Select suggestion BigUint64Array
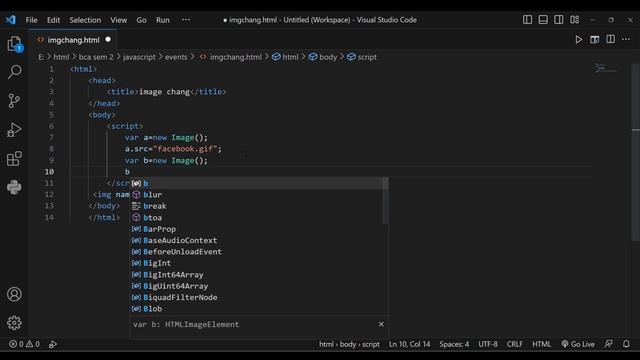This screenshot has width=640, height=360. point(259,286)
